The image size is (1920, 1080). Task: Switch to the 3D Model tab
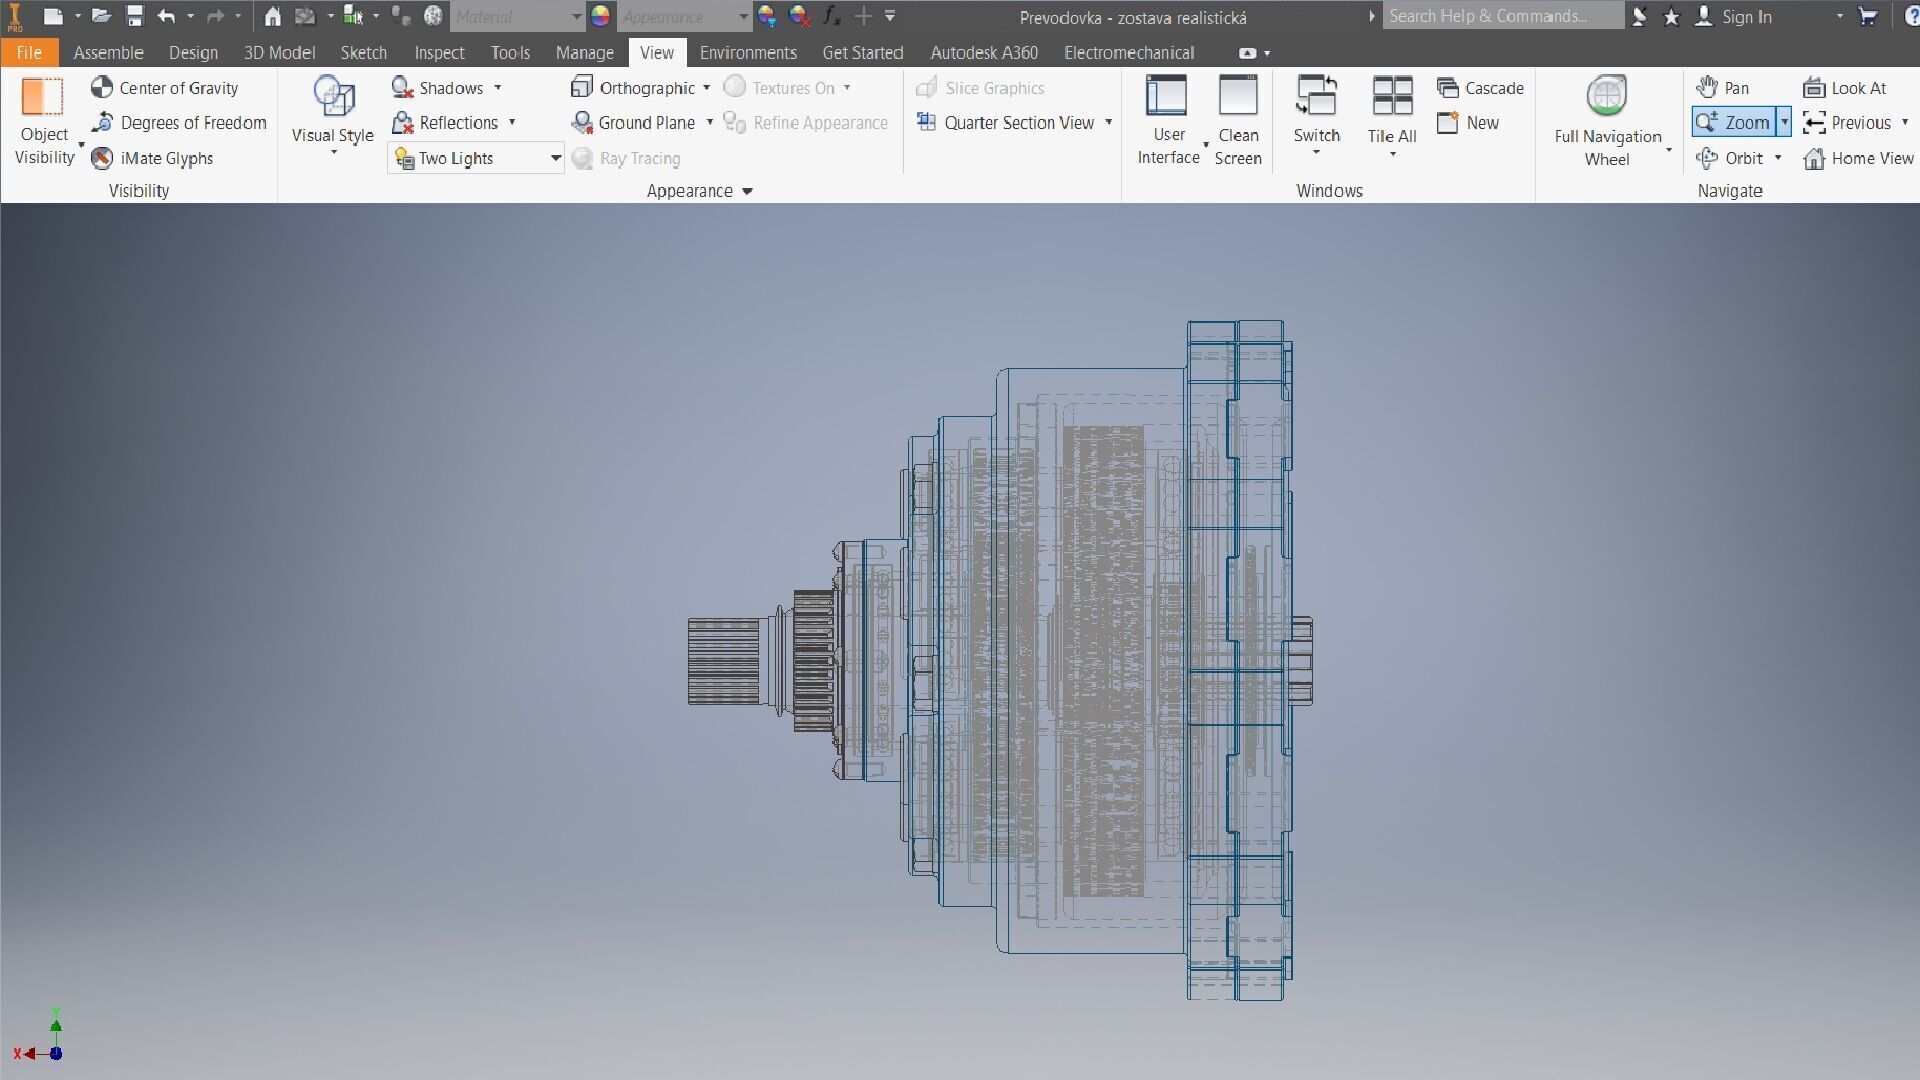(x=279, y=52)
